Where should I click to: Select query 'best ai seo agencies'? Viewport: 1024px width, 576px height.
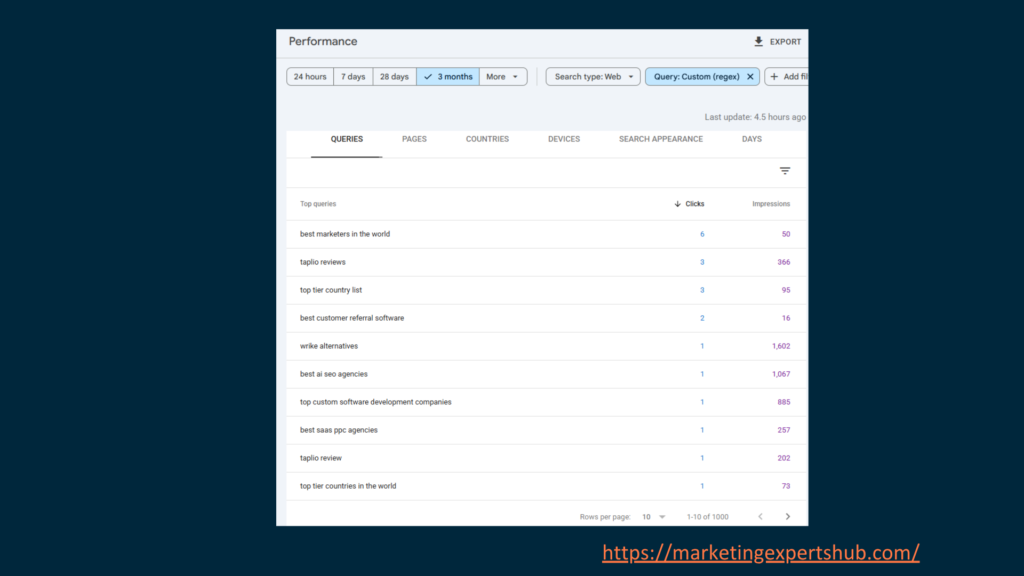pyautogui.click(x=334, y=374)
